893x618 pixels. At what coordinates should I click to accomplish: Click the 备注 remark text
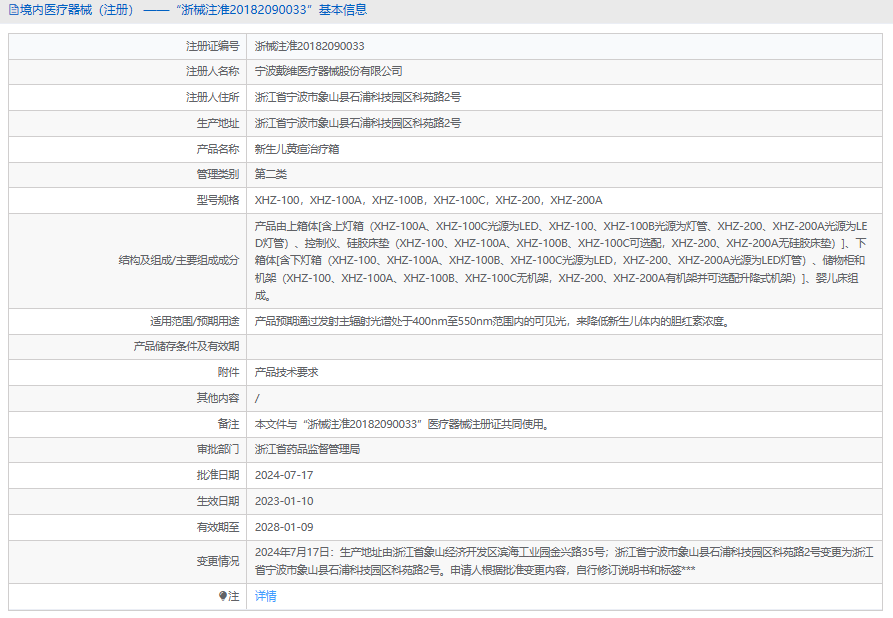pyautogui.click(x=401, y=424)
